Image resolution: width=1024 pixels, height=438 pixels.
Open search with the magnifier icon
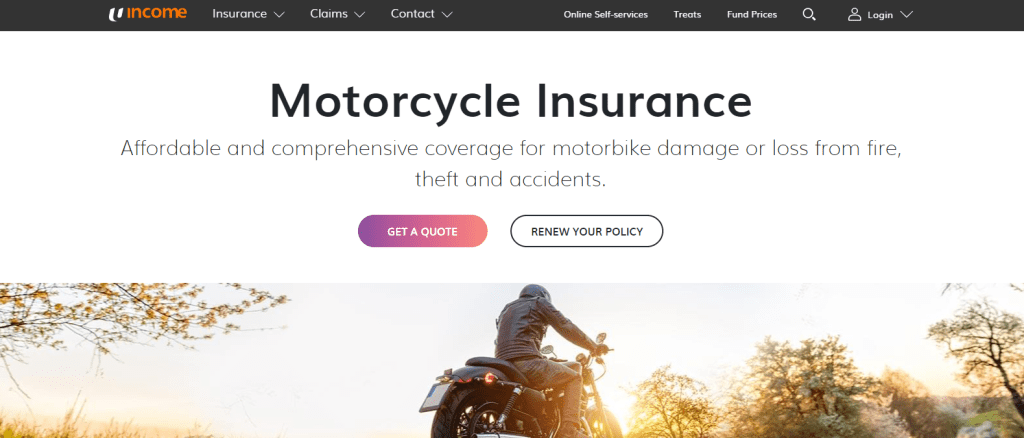point(809,14)
